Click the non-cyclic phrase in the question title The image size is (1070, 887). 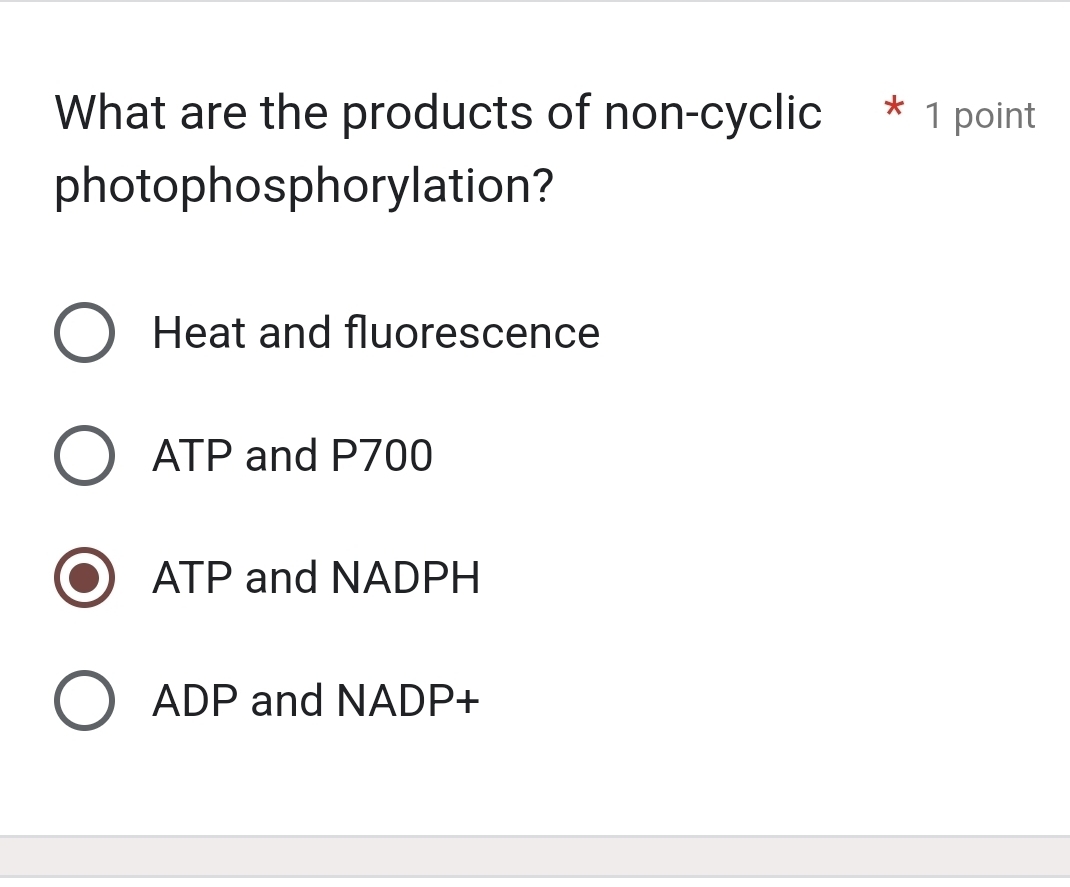click(x=712, y=112)
